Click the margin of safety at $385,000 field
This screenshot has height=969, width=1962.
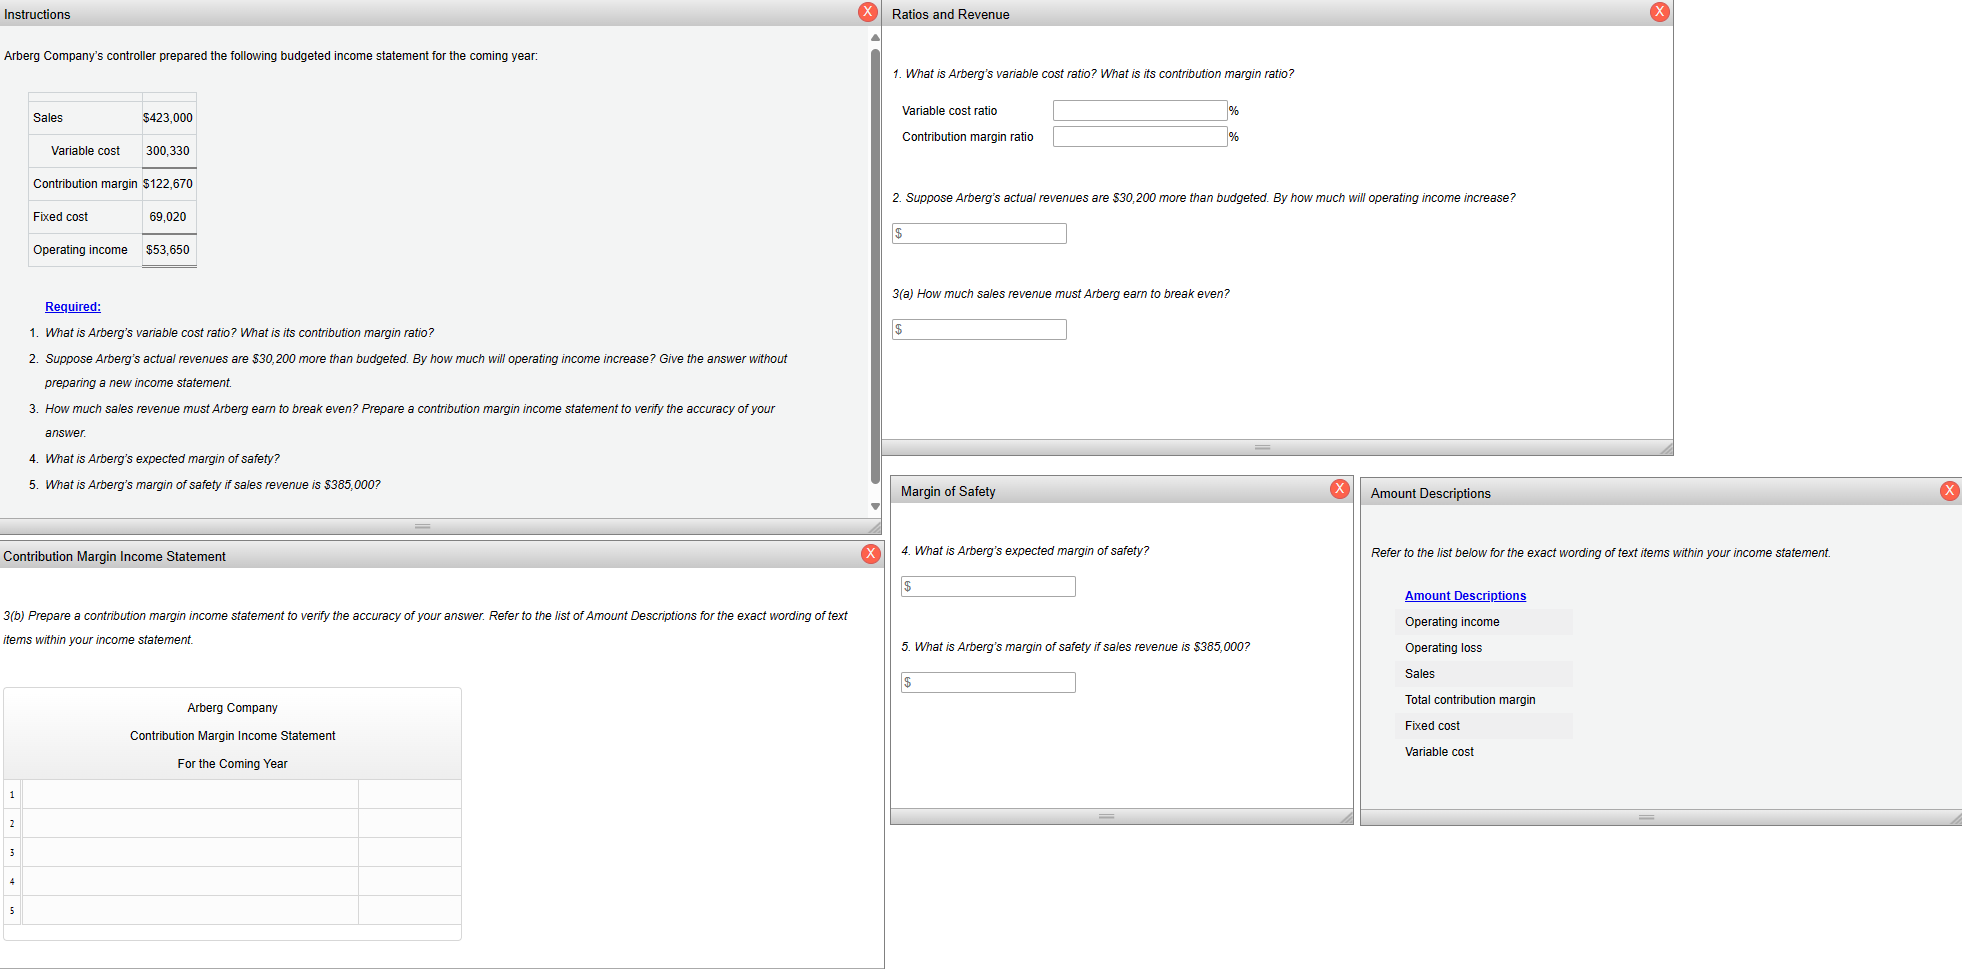coord(988,683)
